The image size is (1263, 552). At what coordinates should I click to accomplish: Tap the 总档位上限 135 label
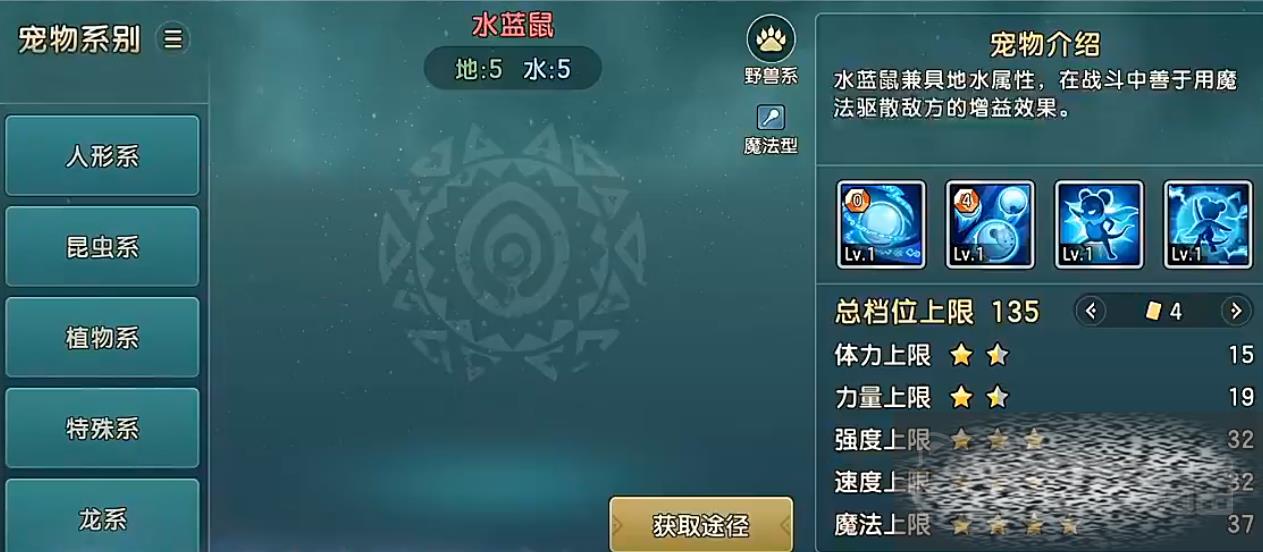[x=937, y=312]
